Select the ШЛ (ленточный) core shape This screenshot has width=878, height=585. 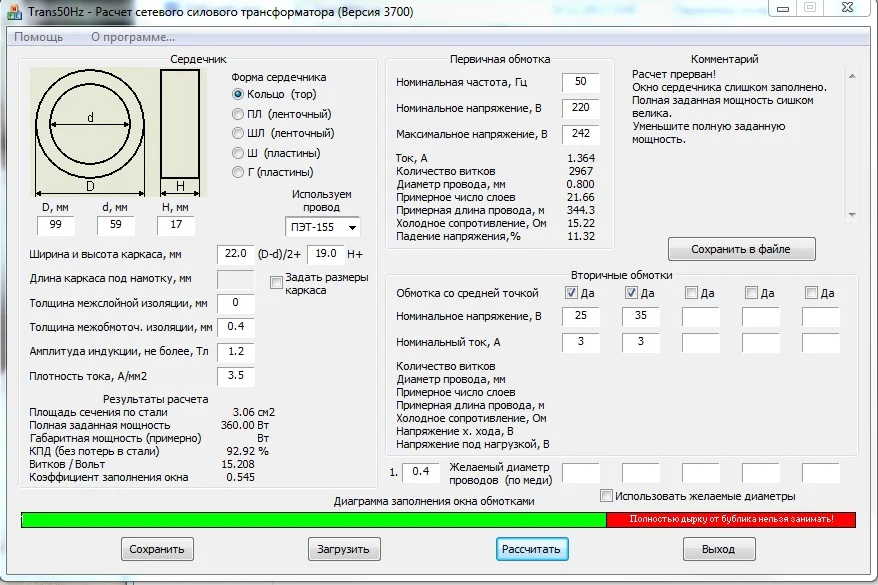pyautogui.click(x=237, y=133)
